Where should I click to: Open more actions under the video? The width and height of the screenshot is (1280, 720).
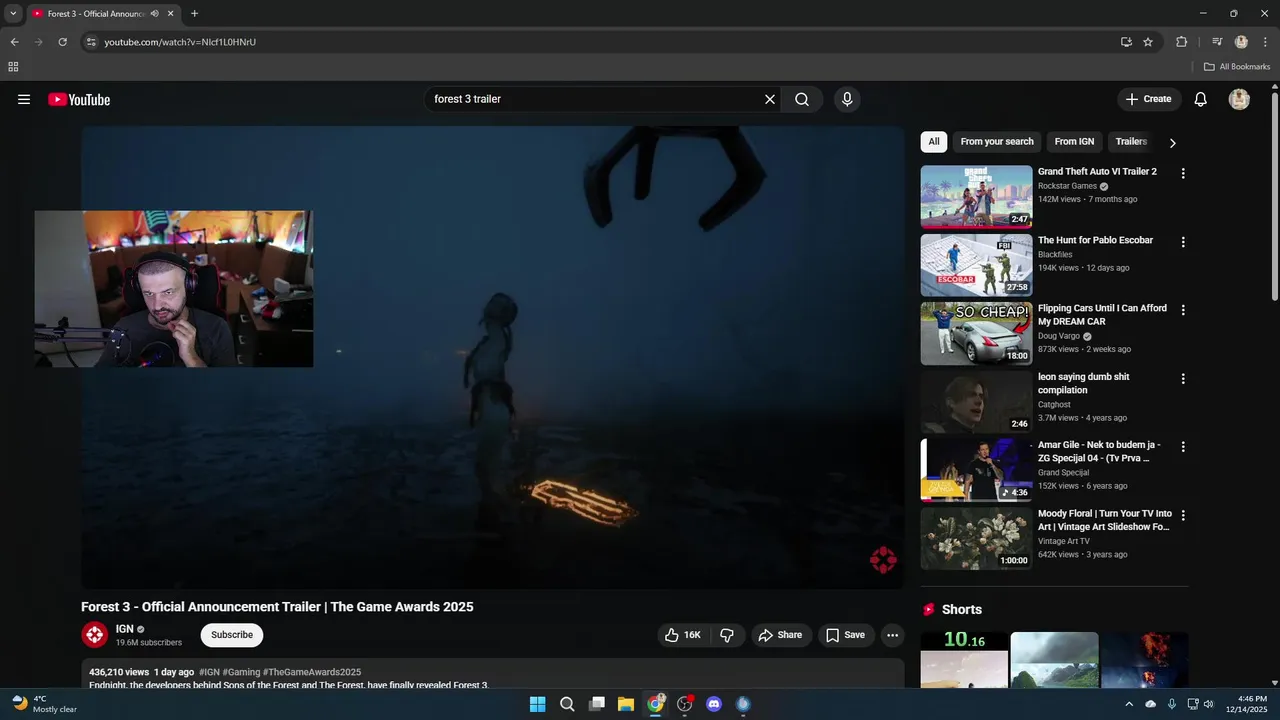pos(893,635)
